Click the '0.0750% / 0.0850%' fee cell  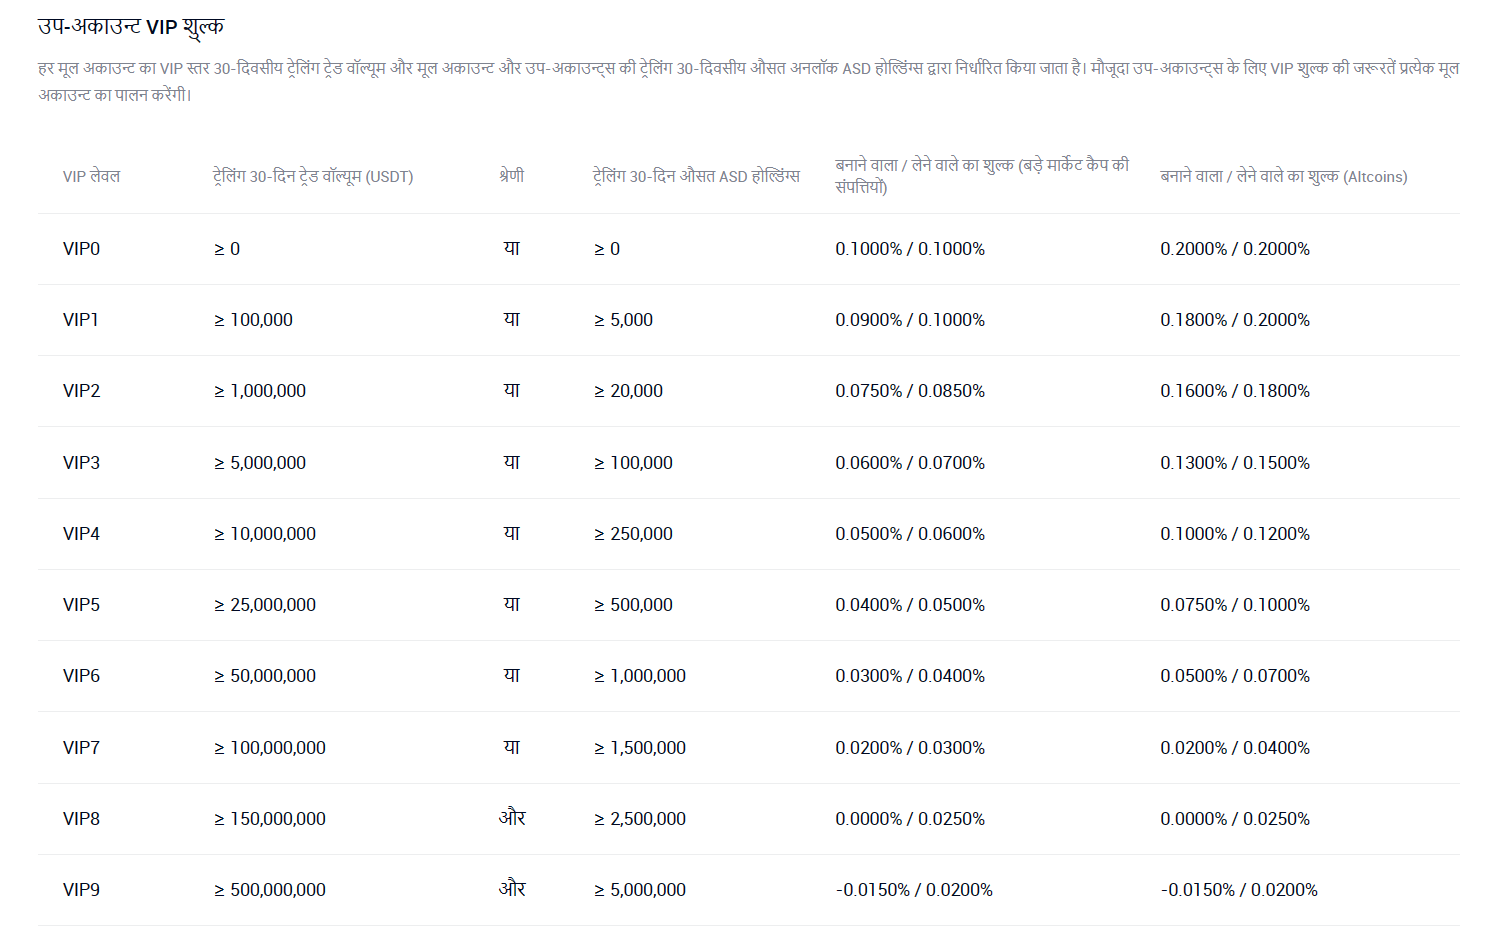tap(910, 391)
